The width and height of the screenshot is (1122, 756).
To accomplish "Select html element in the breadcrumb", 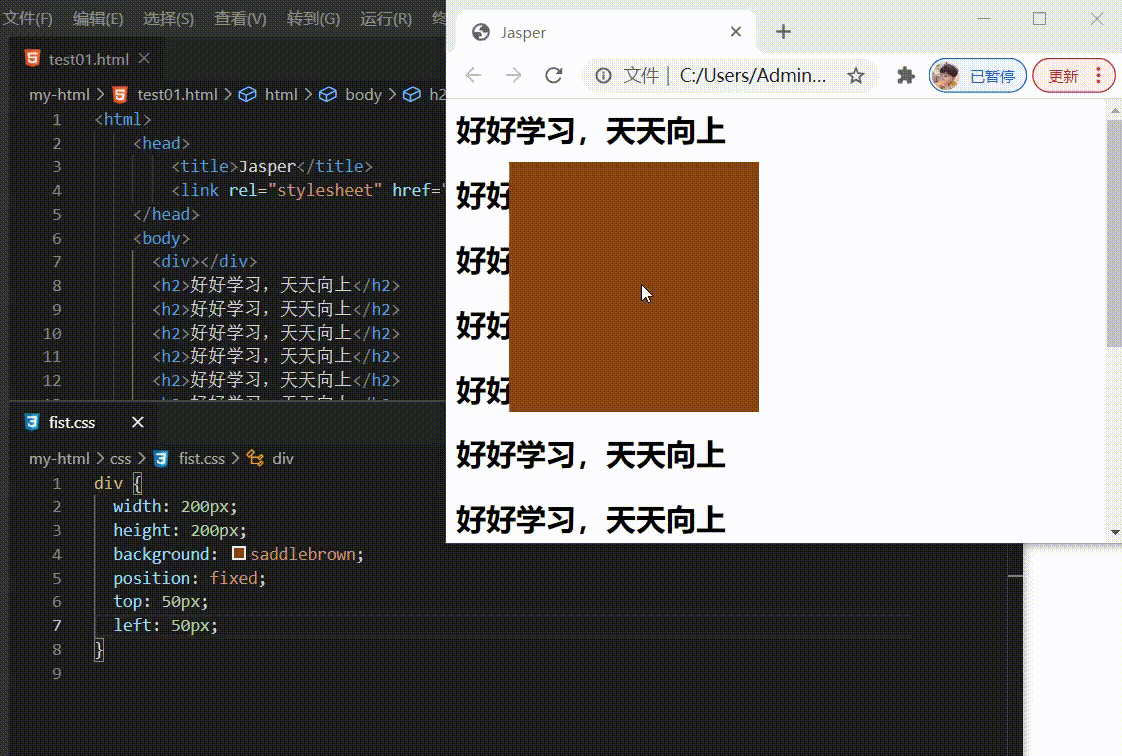I will pos(280,94).
